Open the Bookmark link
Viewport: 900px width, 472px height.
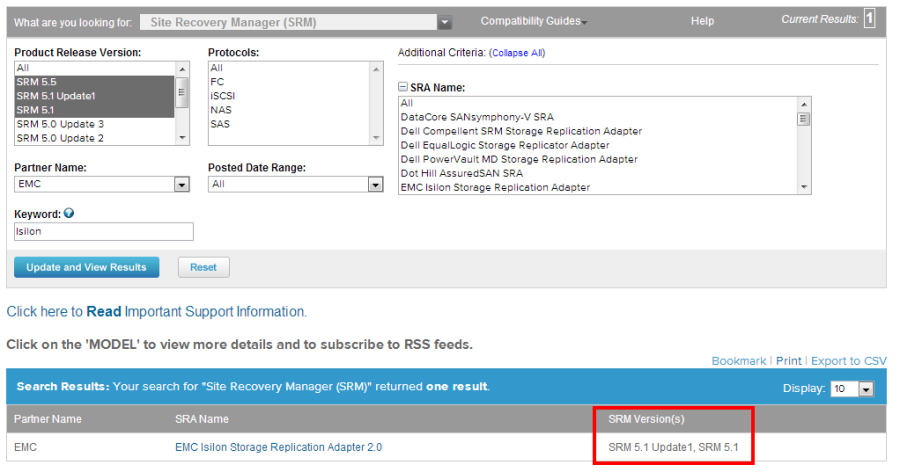[738, 361]
